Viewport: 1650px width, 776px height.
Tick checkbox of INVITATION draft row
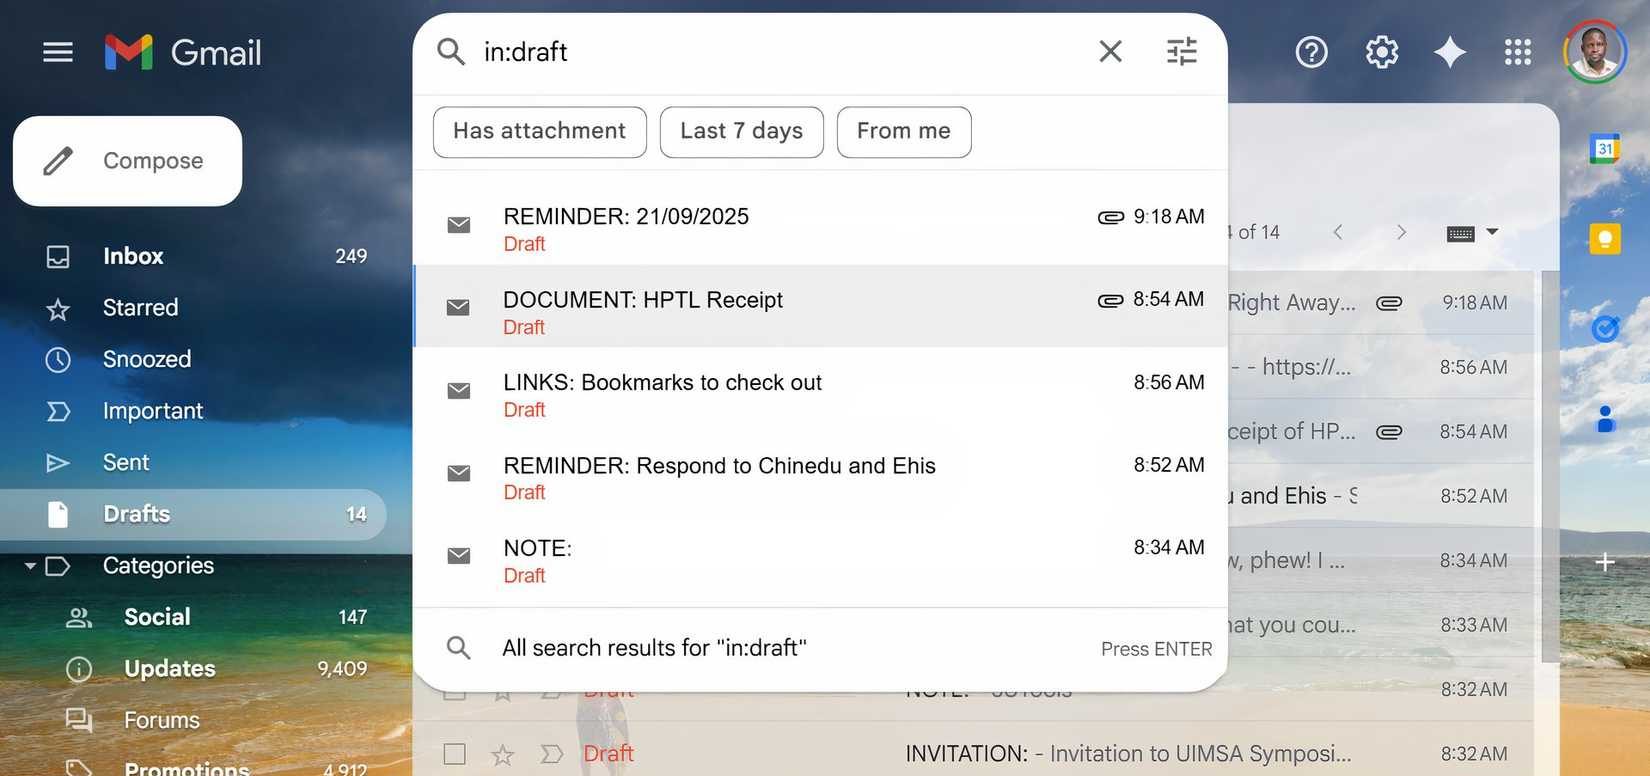[x=455, y=754]
